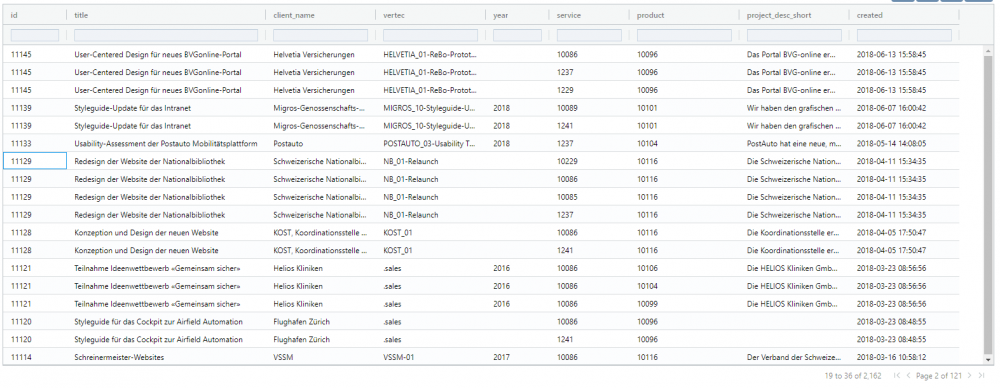Select the id cell 11114
Viewport: 1000px width, 388px height.
click(x=34, y=357)
